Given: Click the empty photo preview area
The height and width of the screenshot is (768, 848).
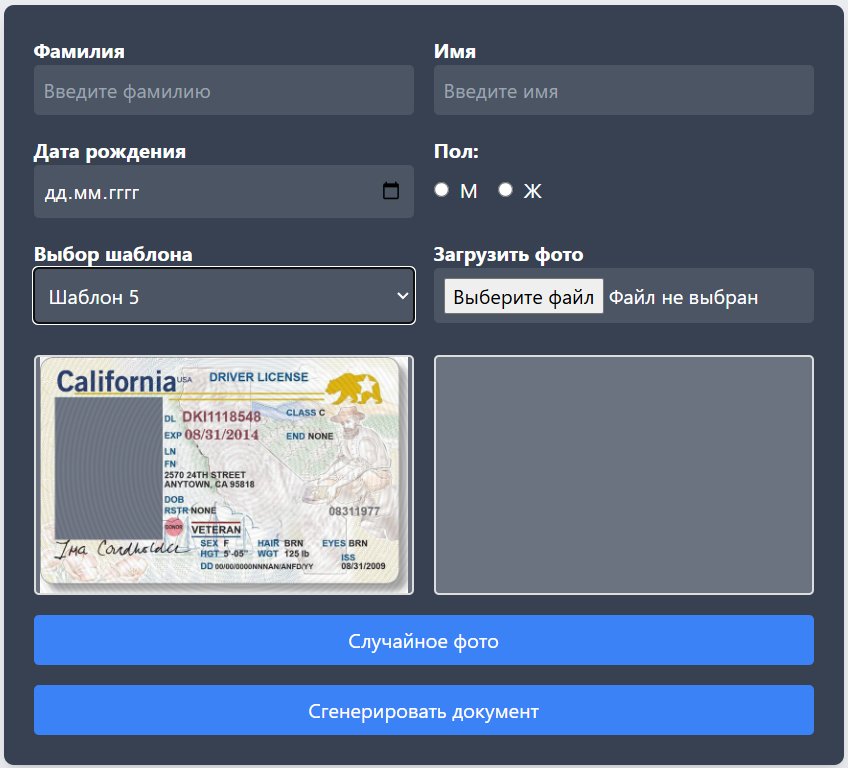Looking at the screenshot, I should point(624,475).
